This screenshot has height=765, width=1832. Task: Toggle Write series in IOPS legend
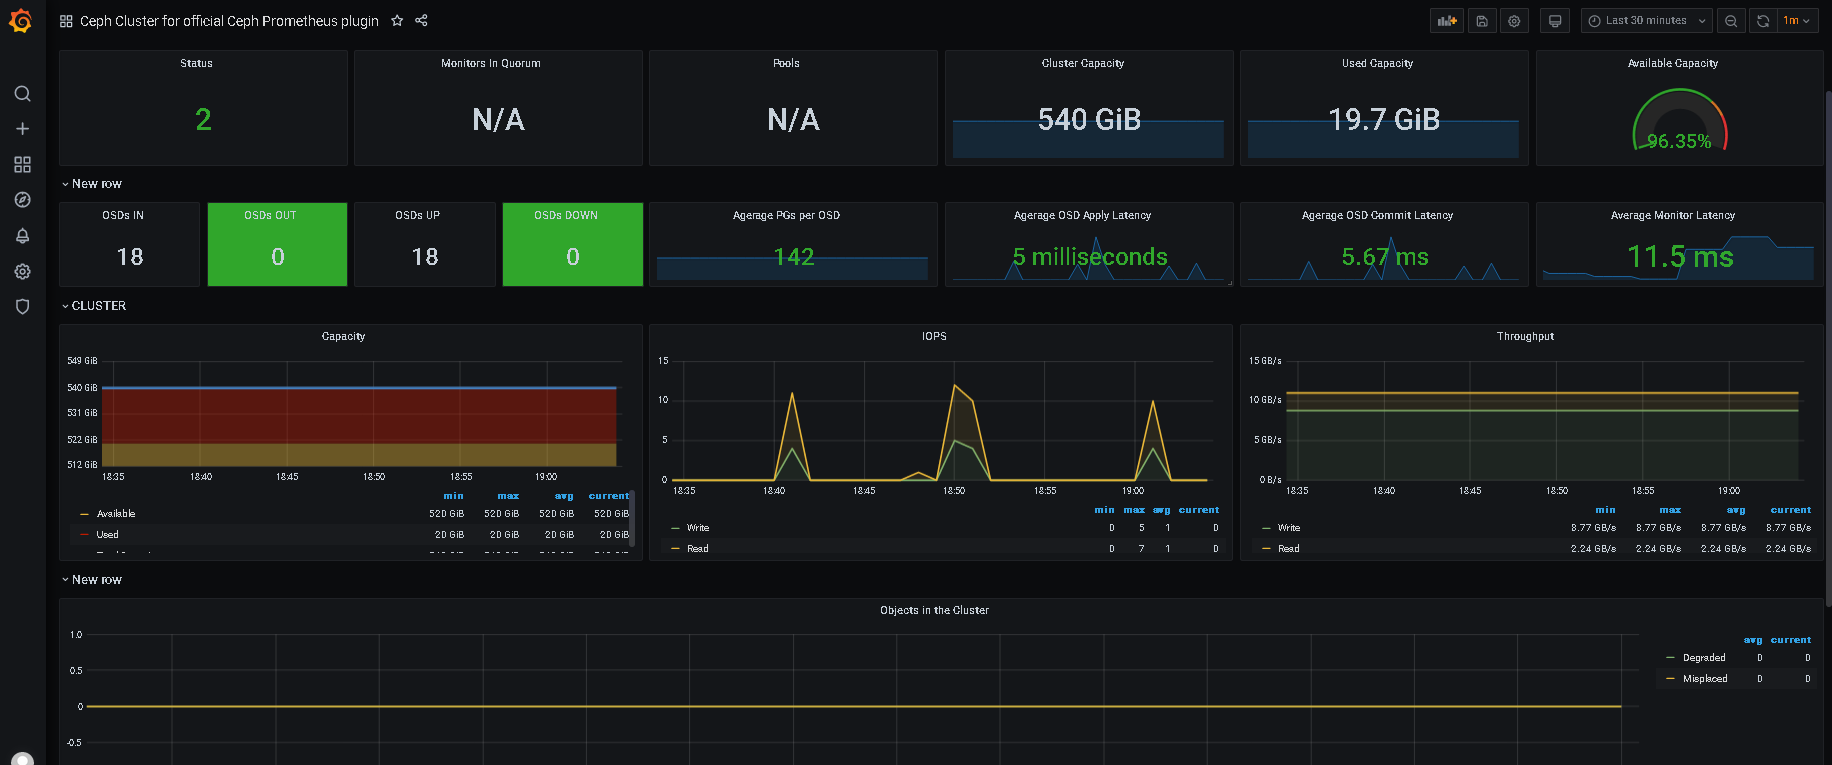(698, 528)
